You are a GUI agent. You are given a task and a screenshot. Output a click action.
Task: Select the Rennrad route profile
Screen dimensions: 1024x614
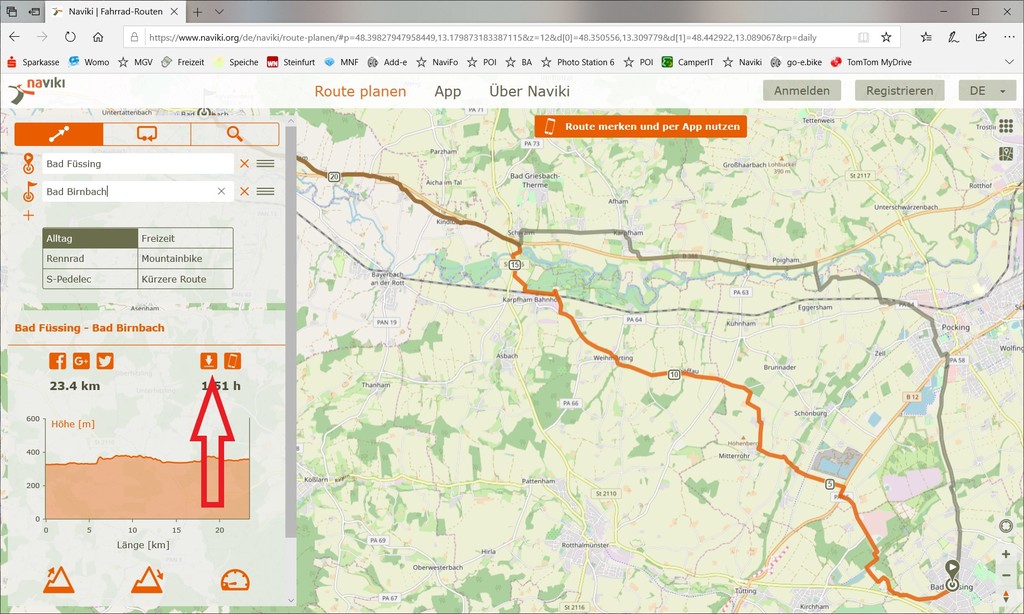coord(90,259)
